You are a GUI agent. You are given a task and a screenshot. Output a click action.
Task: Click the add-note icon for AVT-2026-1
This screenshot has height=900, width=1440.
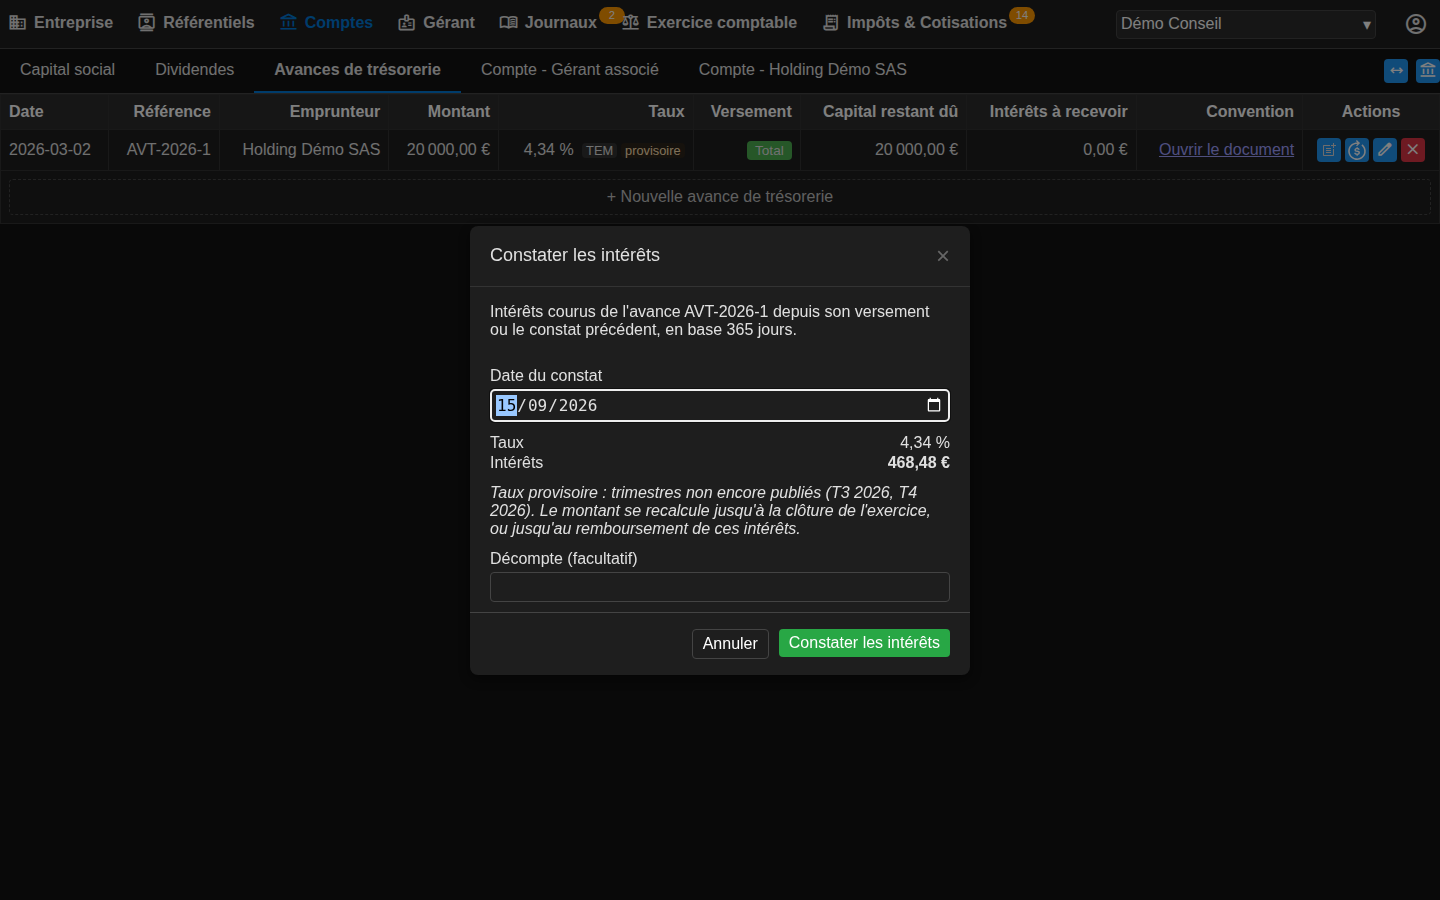click(1328, 150)
